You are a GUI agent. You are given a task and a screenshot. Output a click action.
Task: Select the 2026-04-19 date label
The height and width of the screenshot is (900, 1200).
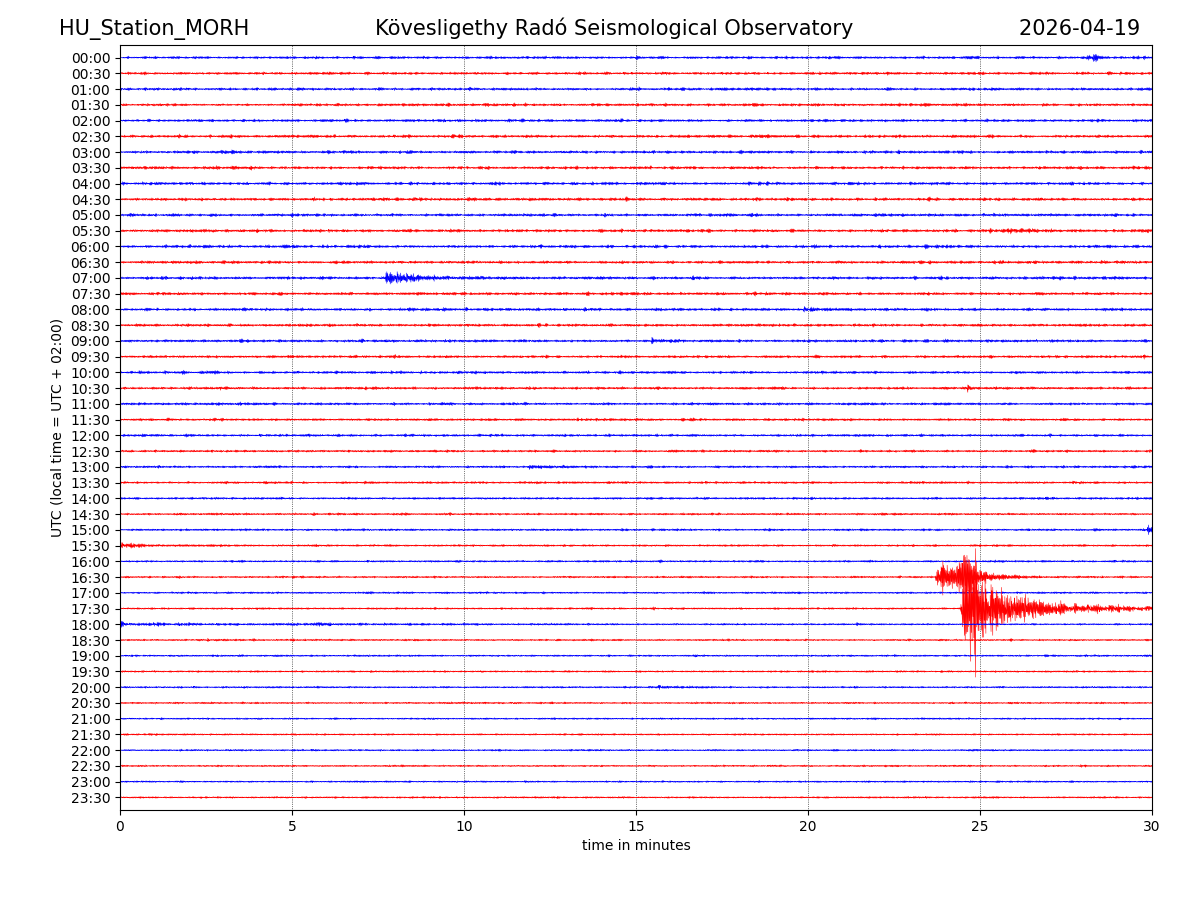[1079, 28]
